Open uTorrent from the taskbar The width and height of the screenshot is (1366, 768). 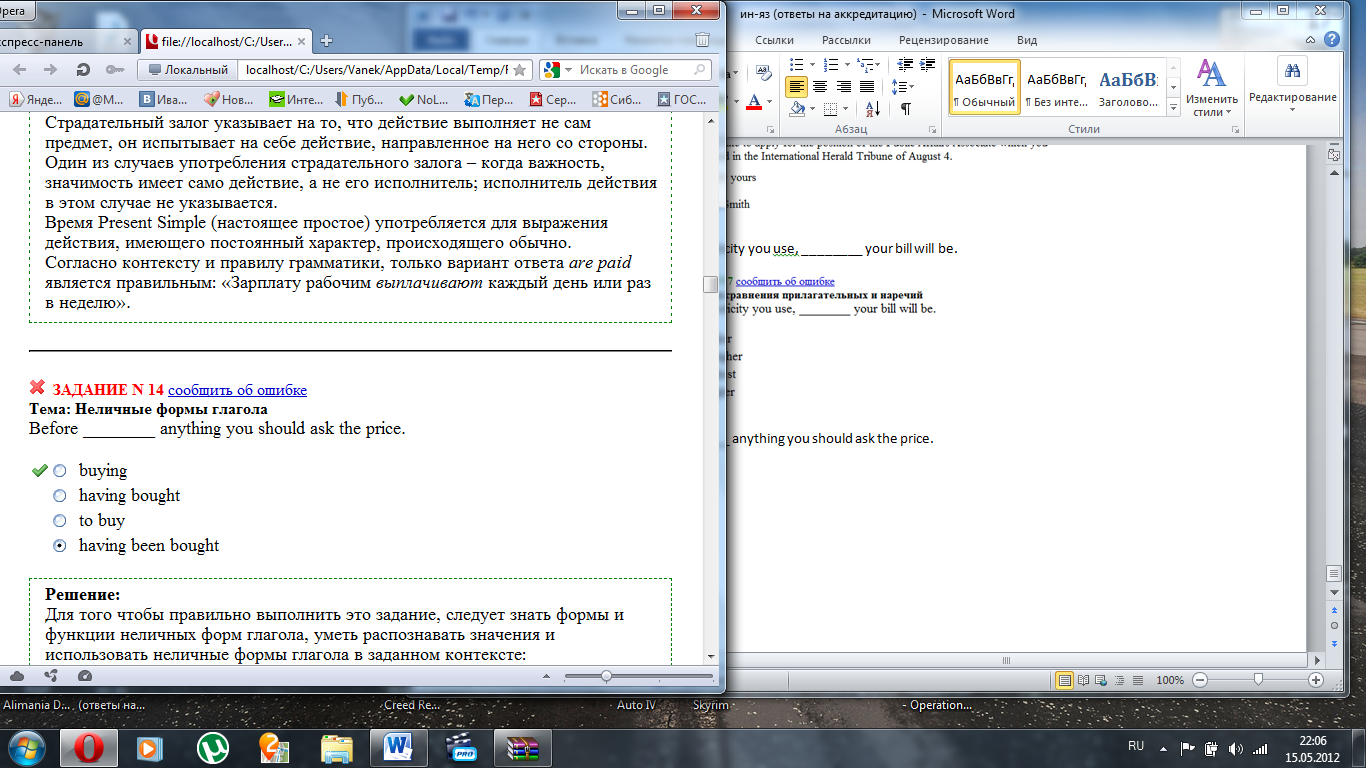212,747
